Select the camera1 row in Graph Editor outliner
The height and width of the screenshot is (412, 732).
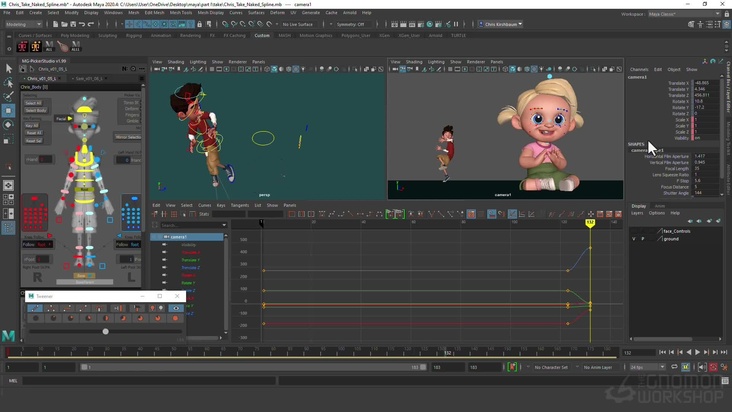click(x=187, y=237)
